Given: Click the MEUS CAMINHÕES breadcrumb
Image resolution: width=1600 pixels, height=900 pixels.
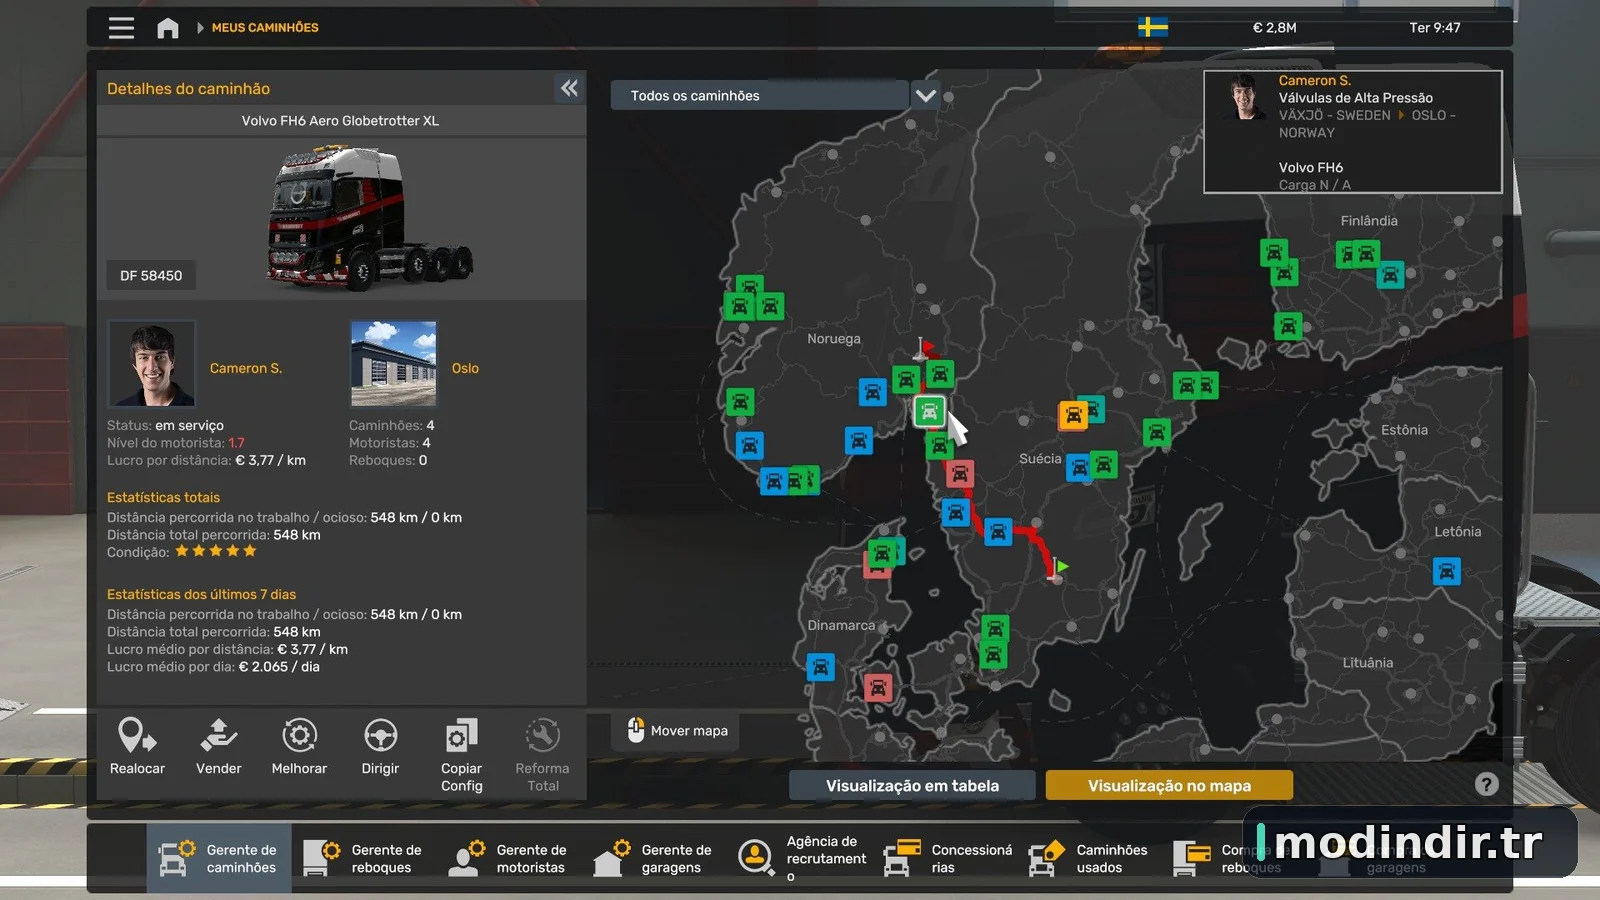Looking at the screenshot, I should coord(265,28).
